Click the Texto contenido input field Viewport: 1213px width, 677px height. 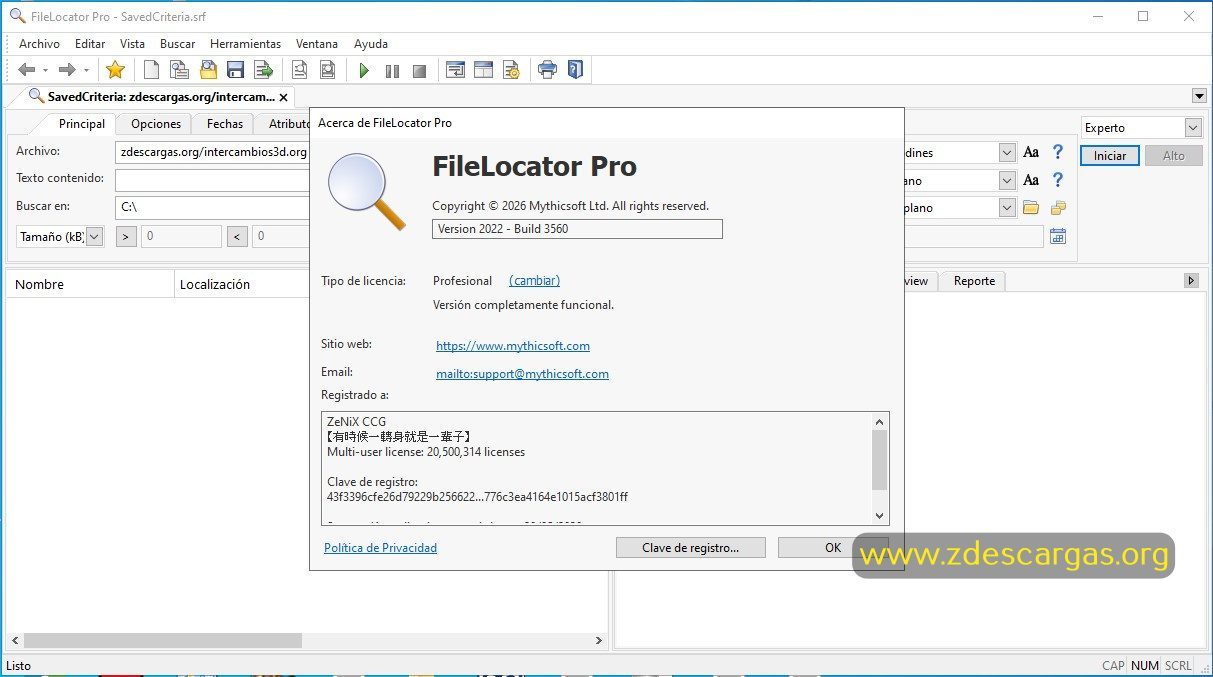(x=212, y=180)
